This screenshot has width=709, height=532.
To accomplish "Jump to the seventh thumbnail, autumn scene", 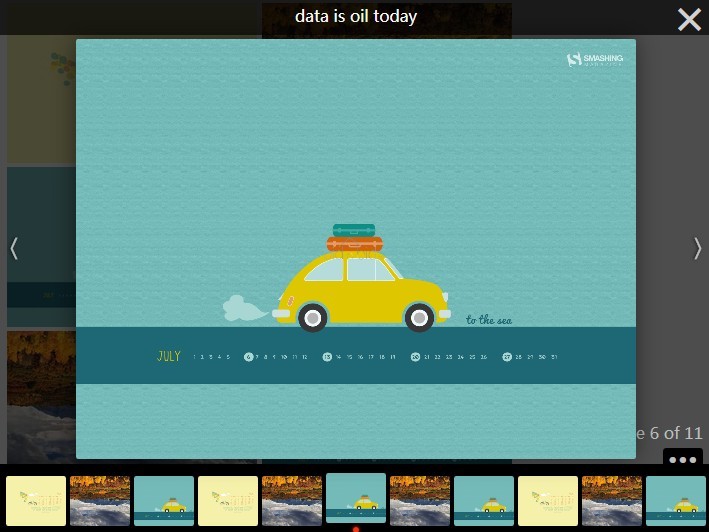I will click(420, 501).
